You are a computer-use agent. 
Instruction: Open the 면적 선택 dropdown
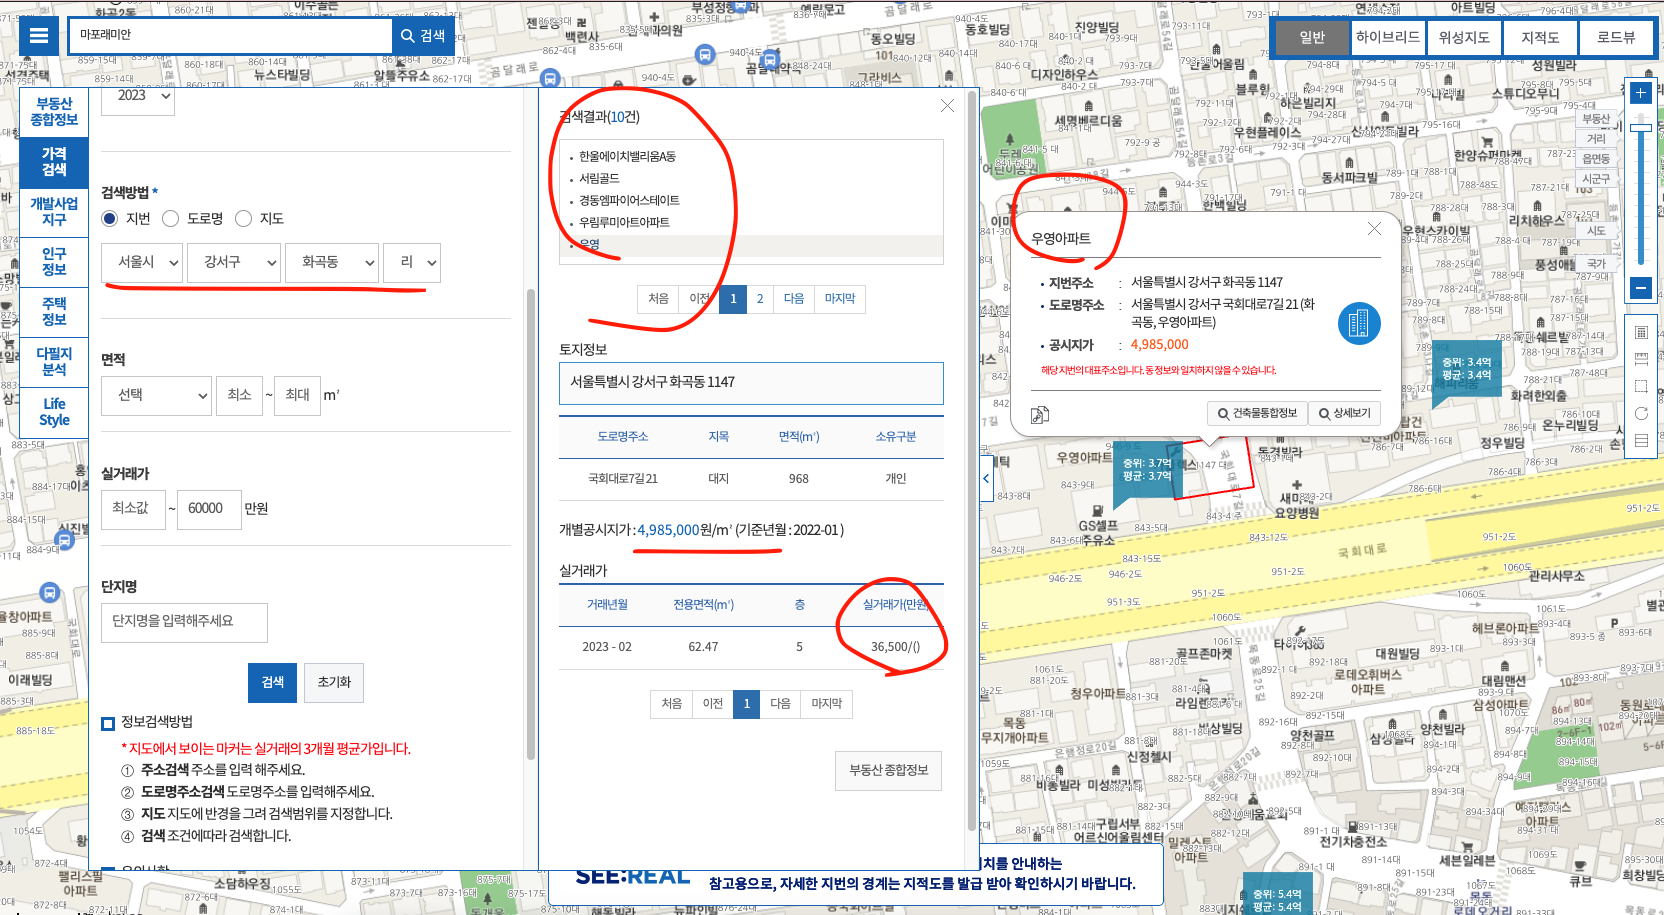click(157, 395)
